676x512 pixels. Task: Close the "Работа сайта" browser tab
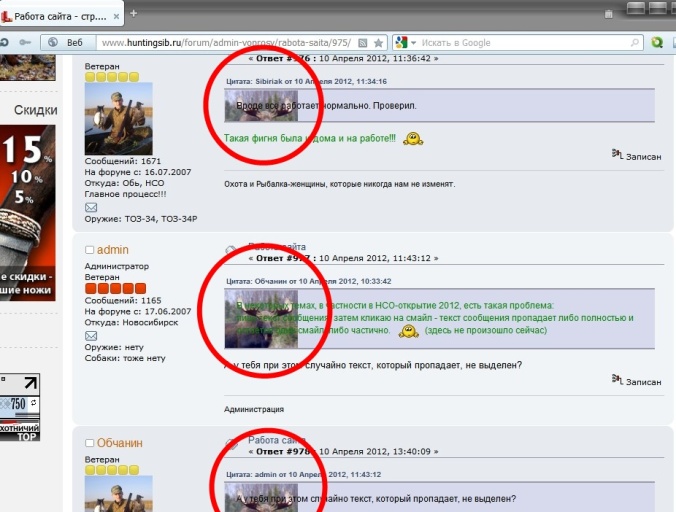[116, 17]
